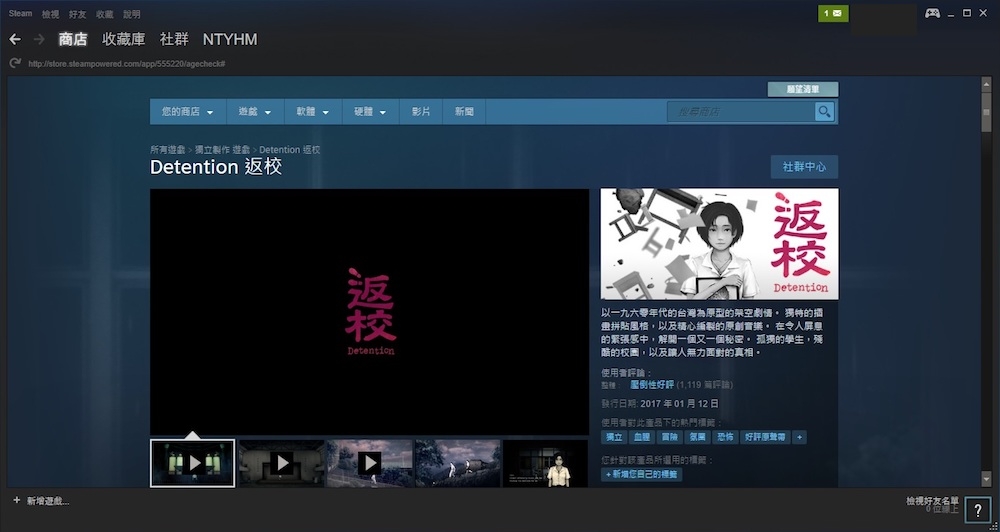
Task: Click the page scrollbar down arrow
Action: point(986,480)
